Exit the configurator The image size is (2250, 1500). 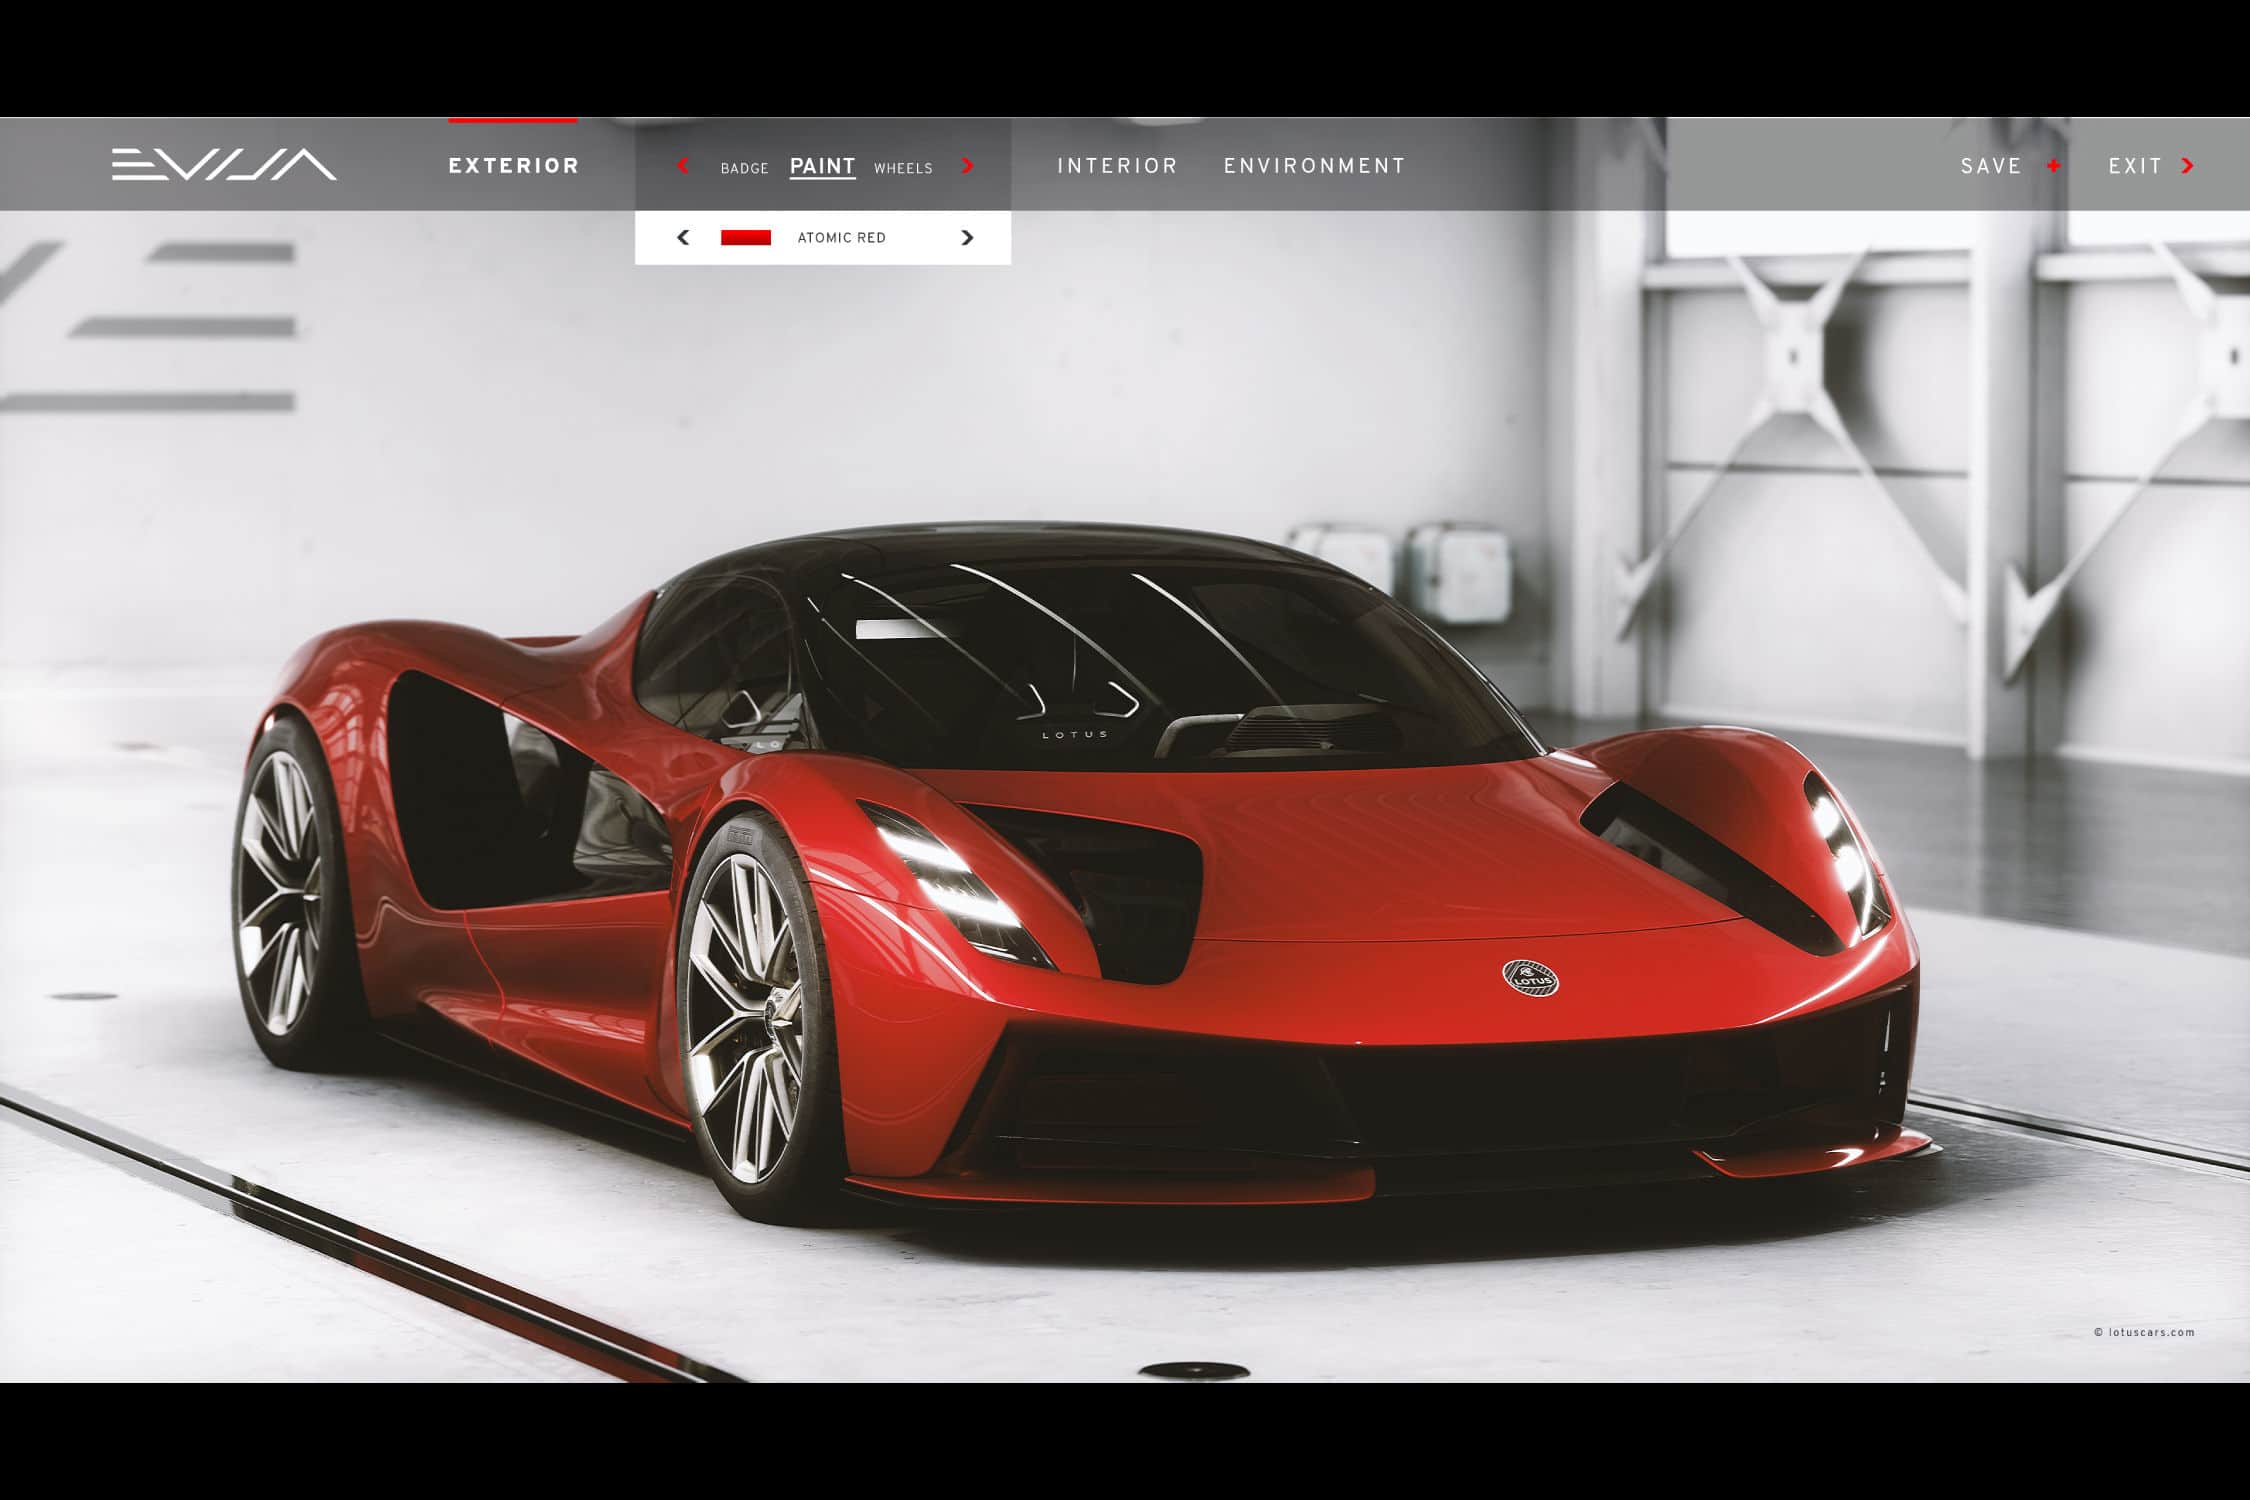(x=2135, y=166)
